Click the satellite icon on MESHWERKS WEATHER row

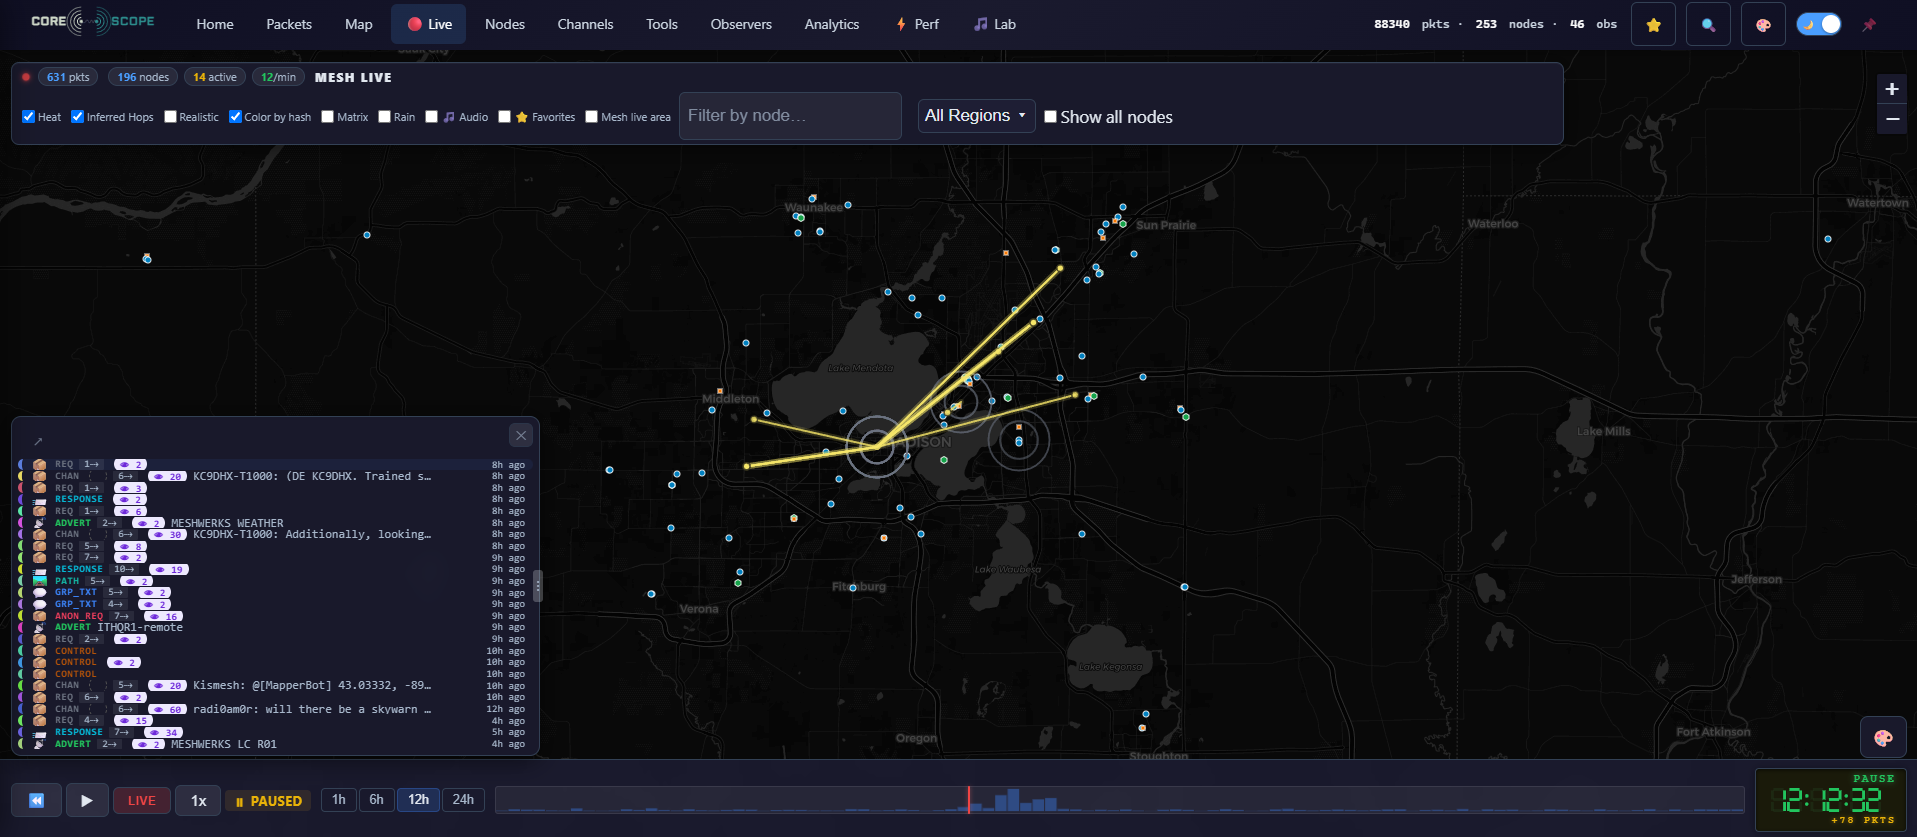tap(39, 523)
